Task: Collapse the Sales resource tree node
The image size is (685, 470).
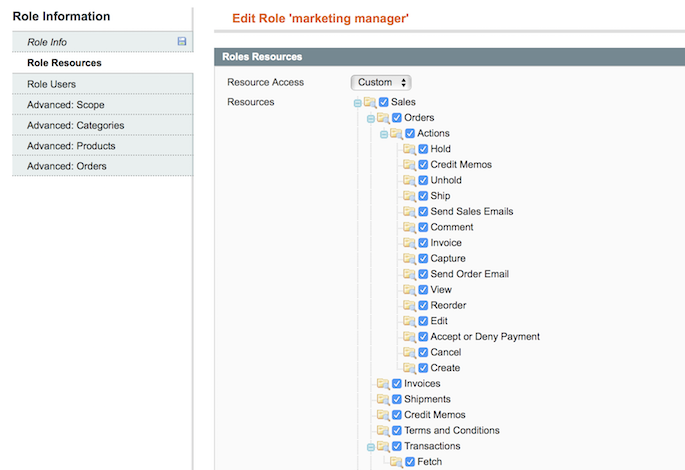Action: click(x=357, y=103)
